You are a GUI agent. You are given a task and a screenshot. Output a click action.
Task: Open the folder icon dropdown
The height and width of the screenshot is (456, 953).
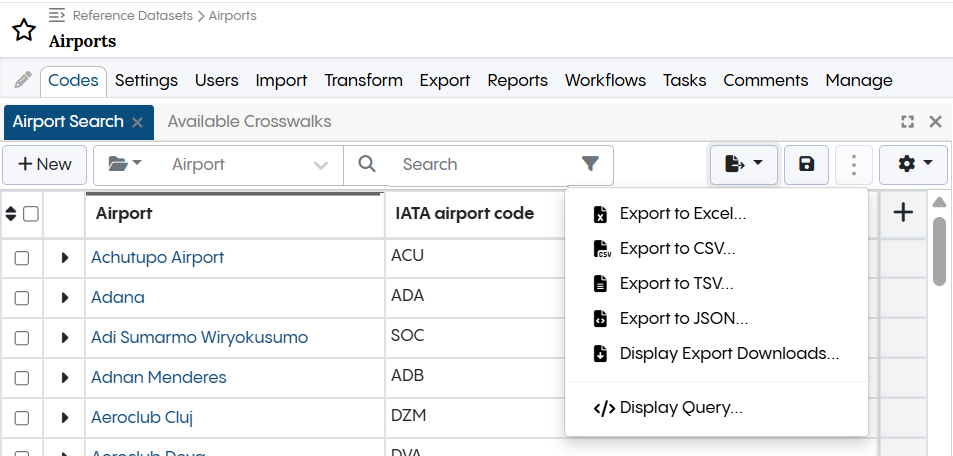pyautogui.click(x=125, y=164)
